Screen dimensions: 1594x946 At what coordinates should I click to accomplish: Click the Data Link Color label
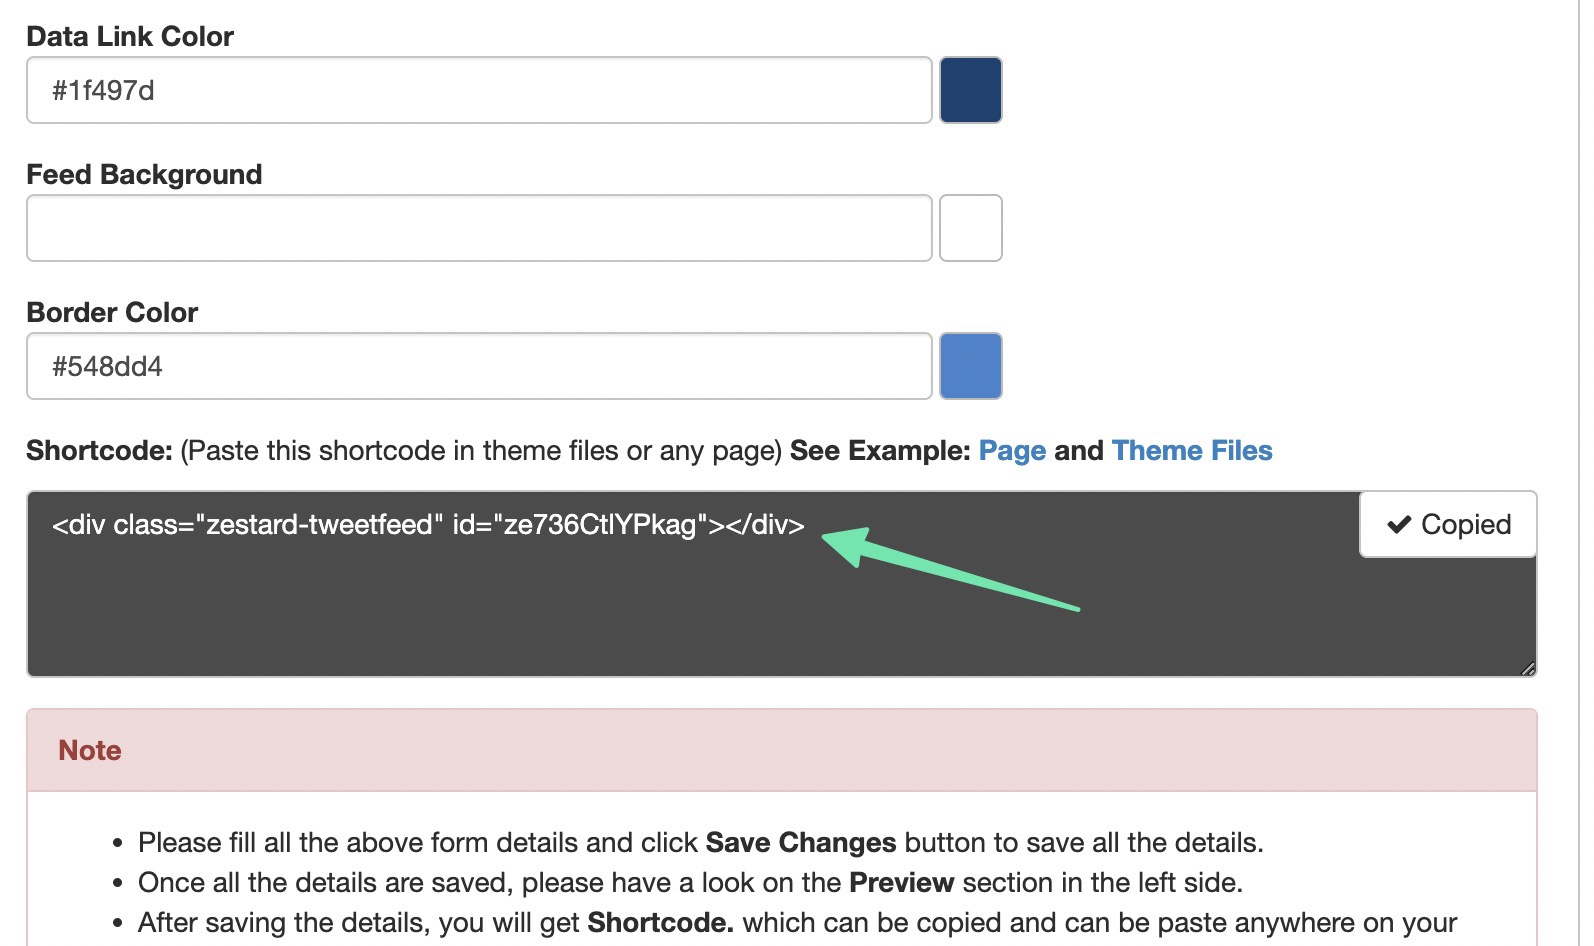130,37
